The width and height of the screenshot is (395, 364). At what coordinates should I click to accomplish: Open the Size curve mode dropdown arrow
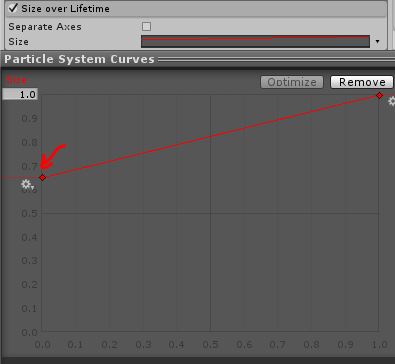tap(377, 42)
